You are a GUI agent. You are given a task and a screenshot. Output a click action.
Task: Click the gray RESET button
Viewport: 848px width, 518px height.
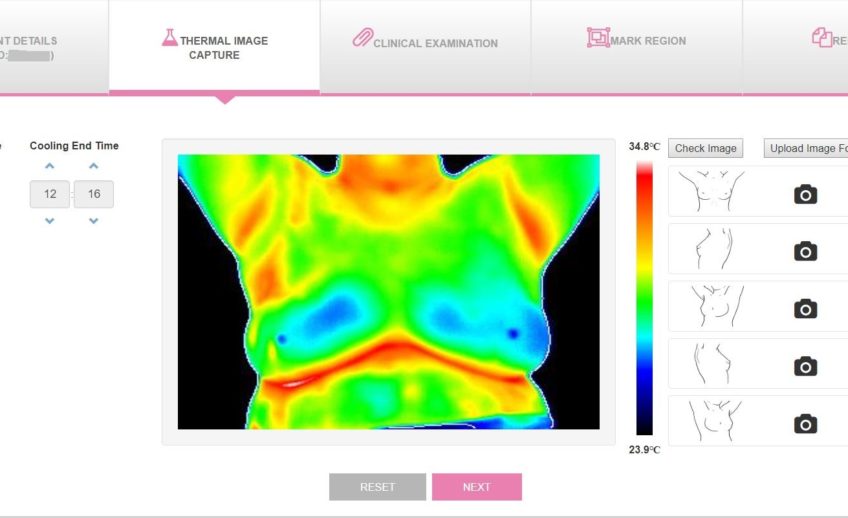click(x=377, y=487)
